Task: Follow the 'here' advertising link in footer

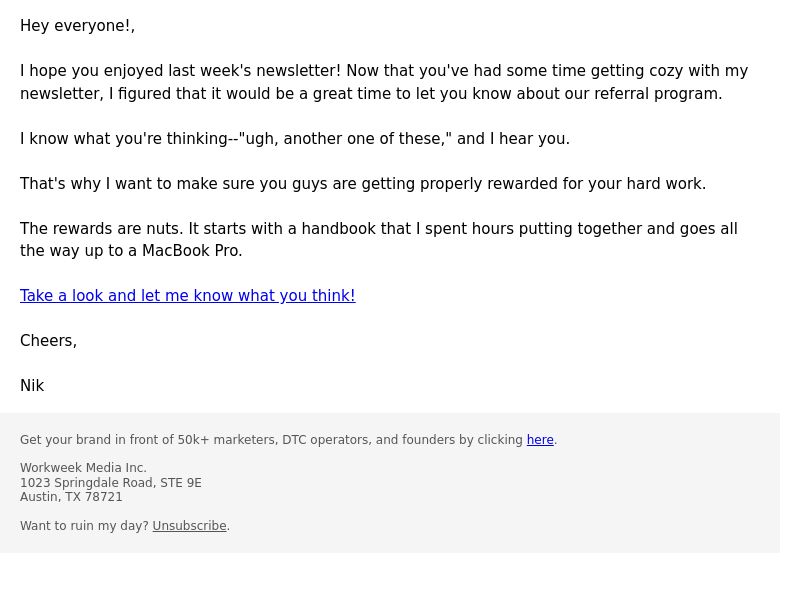Action: pos(540,439)
